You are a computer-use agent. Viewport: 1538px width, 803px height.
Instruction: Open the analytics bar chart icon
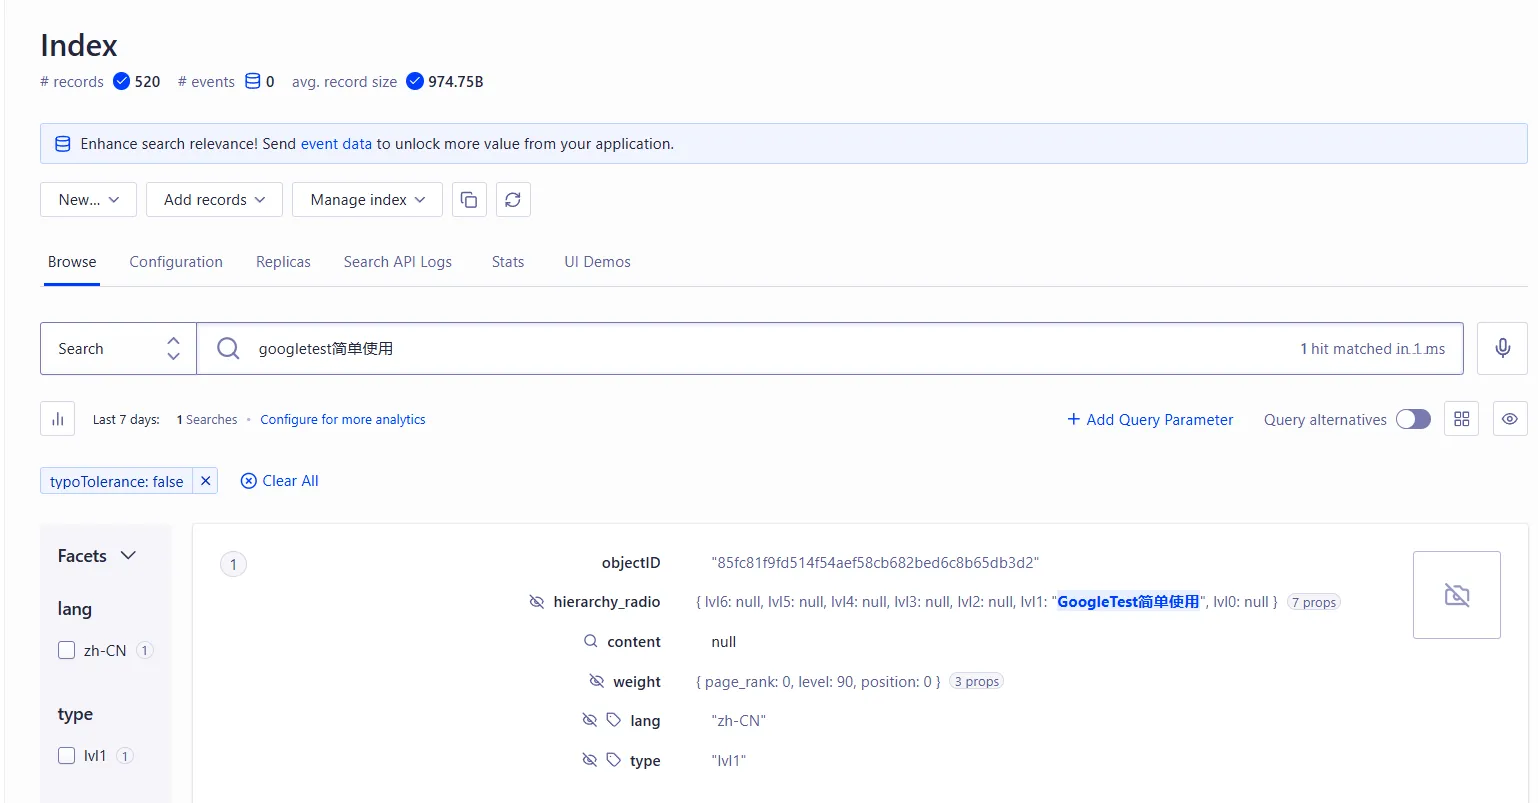coord(58,419)
